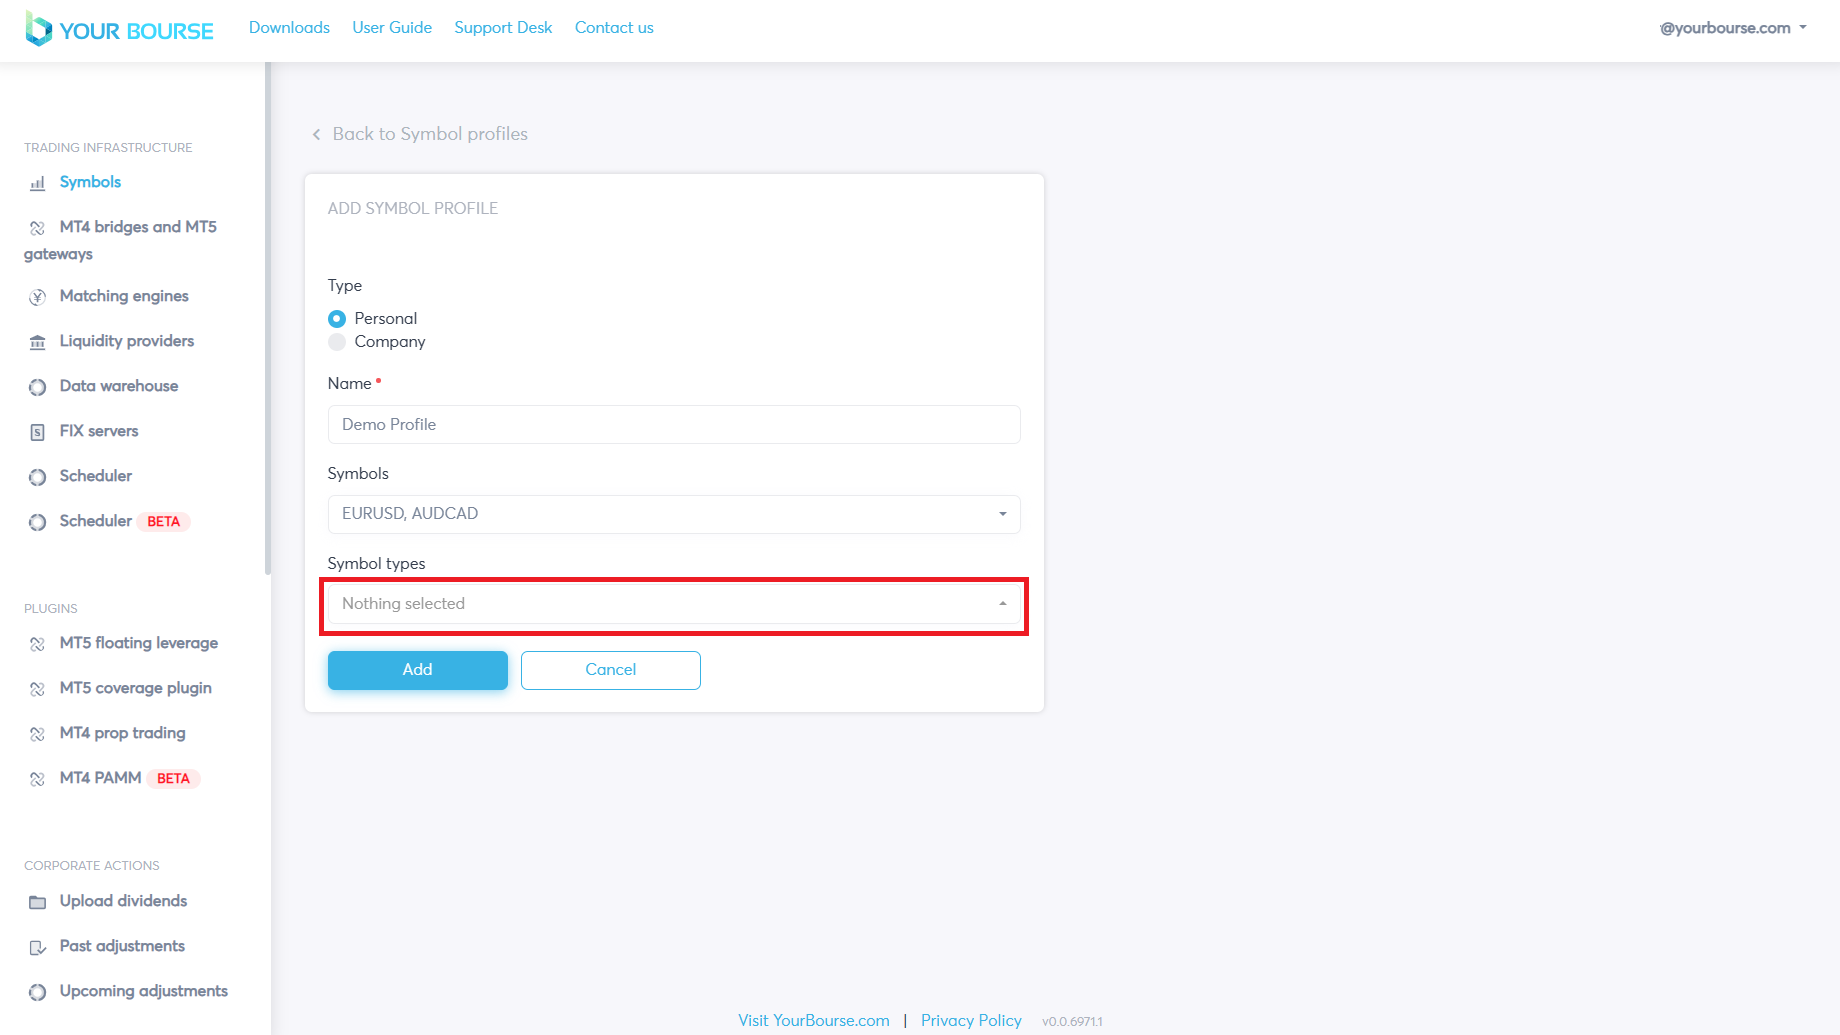1840x1035 pixels.
Task: Go to Symbols in the sidebar
Action: (90, 182)
